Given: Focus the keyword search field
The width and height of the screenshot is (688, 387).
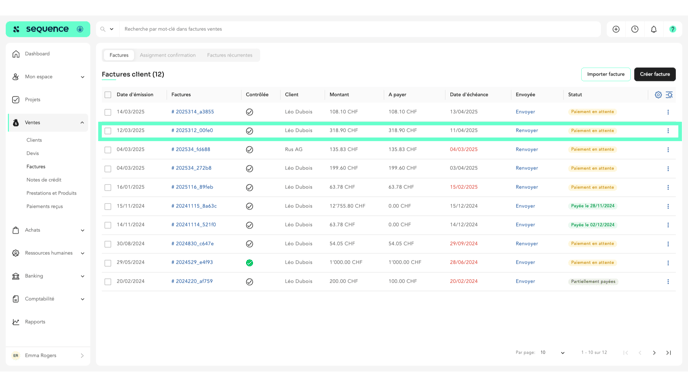Looking at the screenshot, I should click(x=360, y=29).
